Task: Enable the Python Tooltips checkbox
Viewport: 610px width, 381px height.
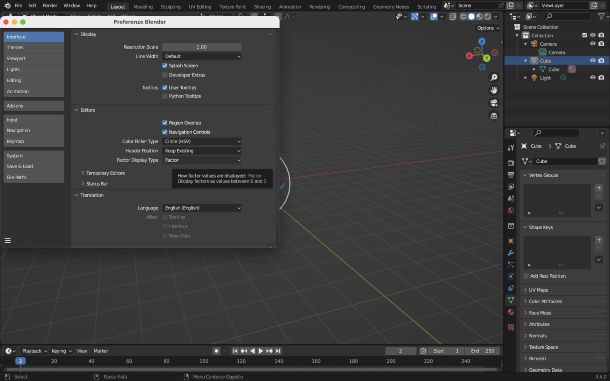Action: 165,96
